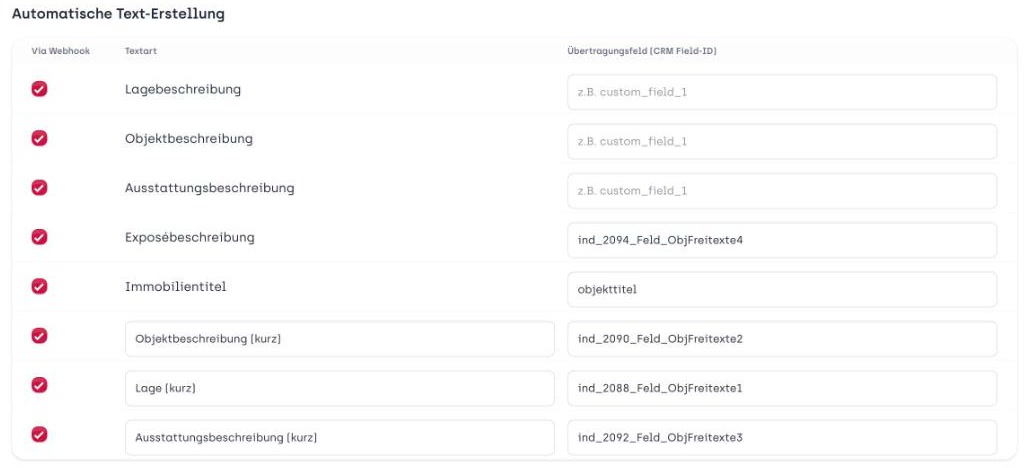Click the Automatische Text-Erstellung heading
This screenshot has width=1030, height=468.
coord(118,14)
